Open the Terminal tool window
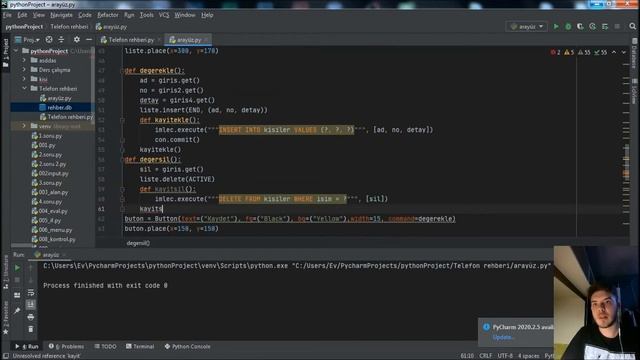The width and height of the screenshot is (640, 360). coord(140,347)
